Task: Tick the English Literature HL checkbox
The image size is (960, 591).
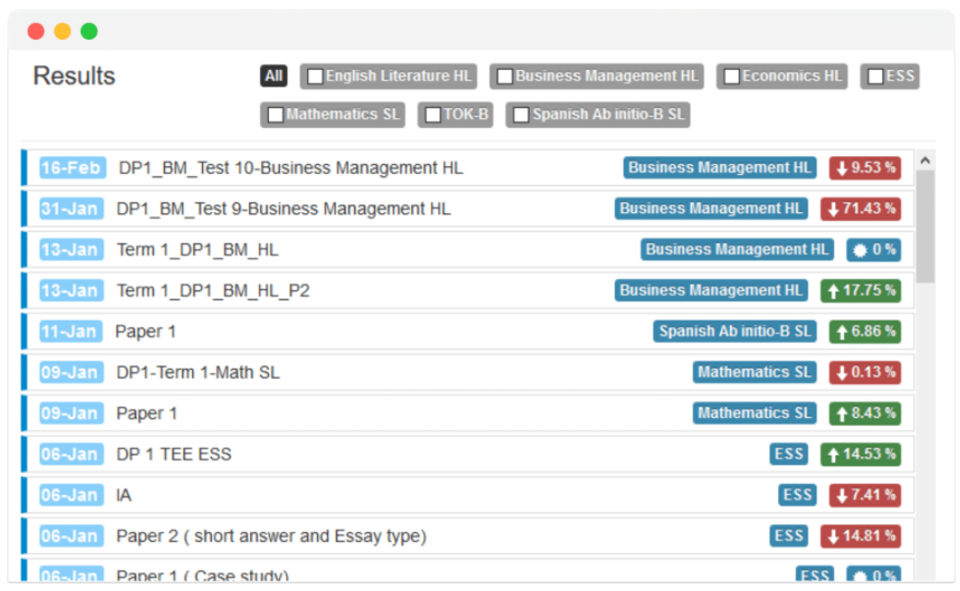Action: [x=315, y=77]
